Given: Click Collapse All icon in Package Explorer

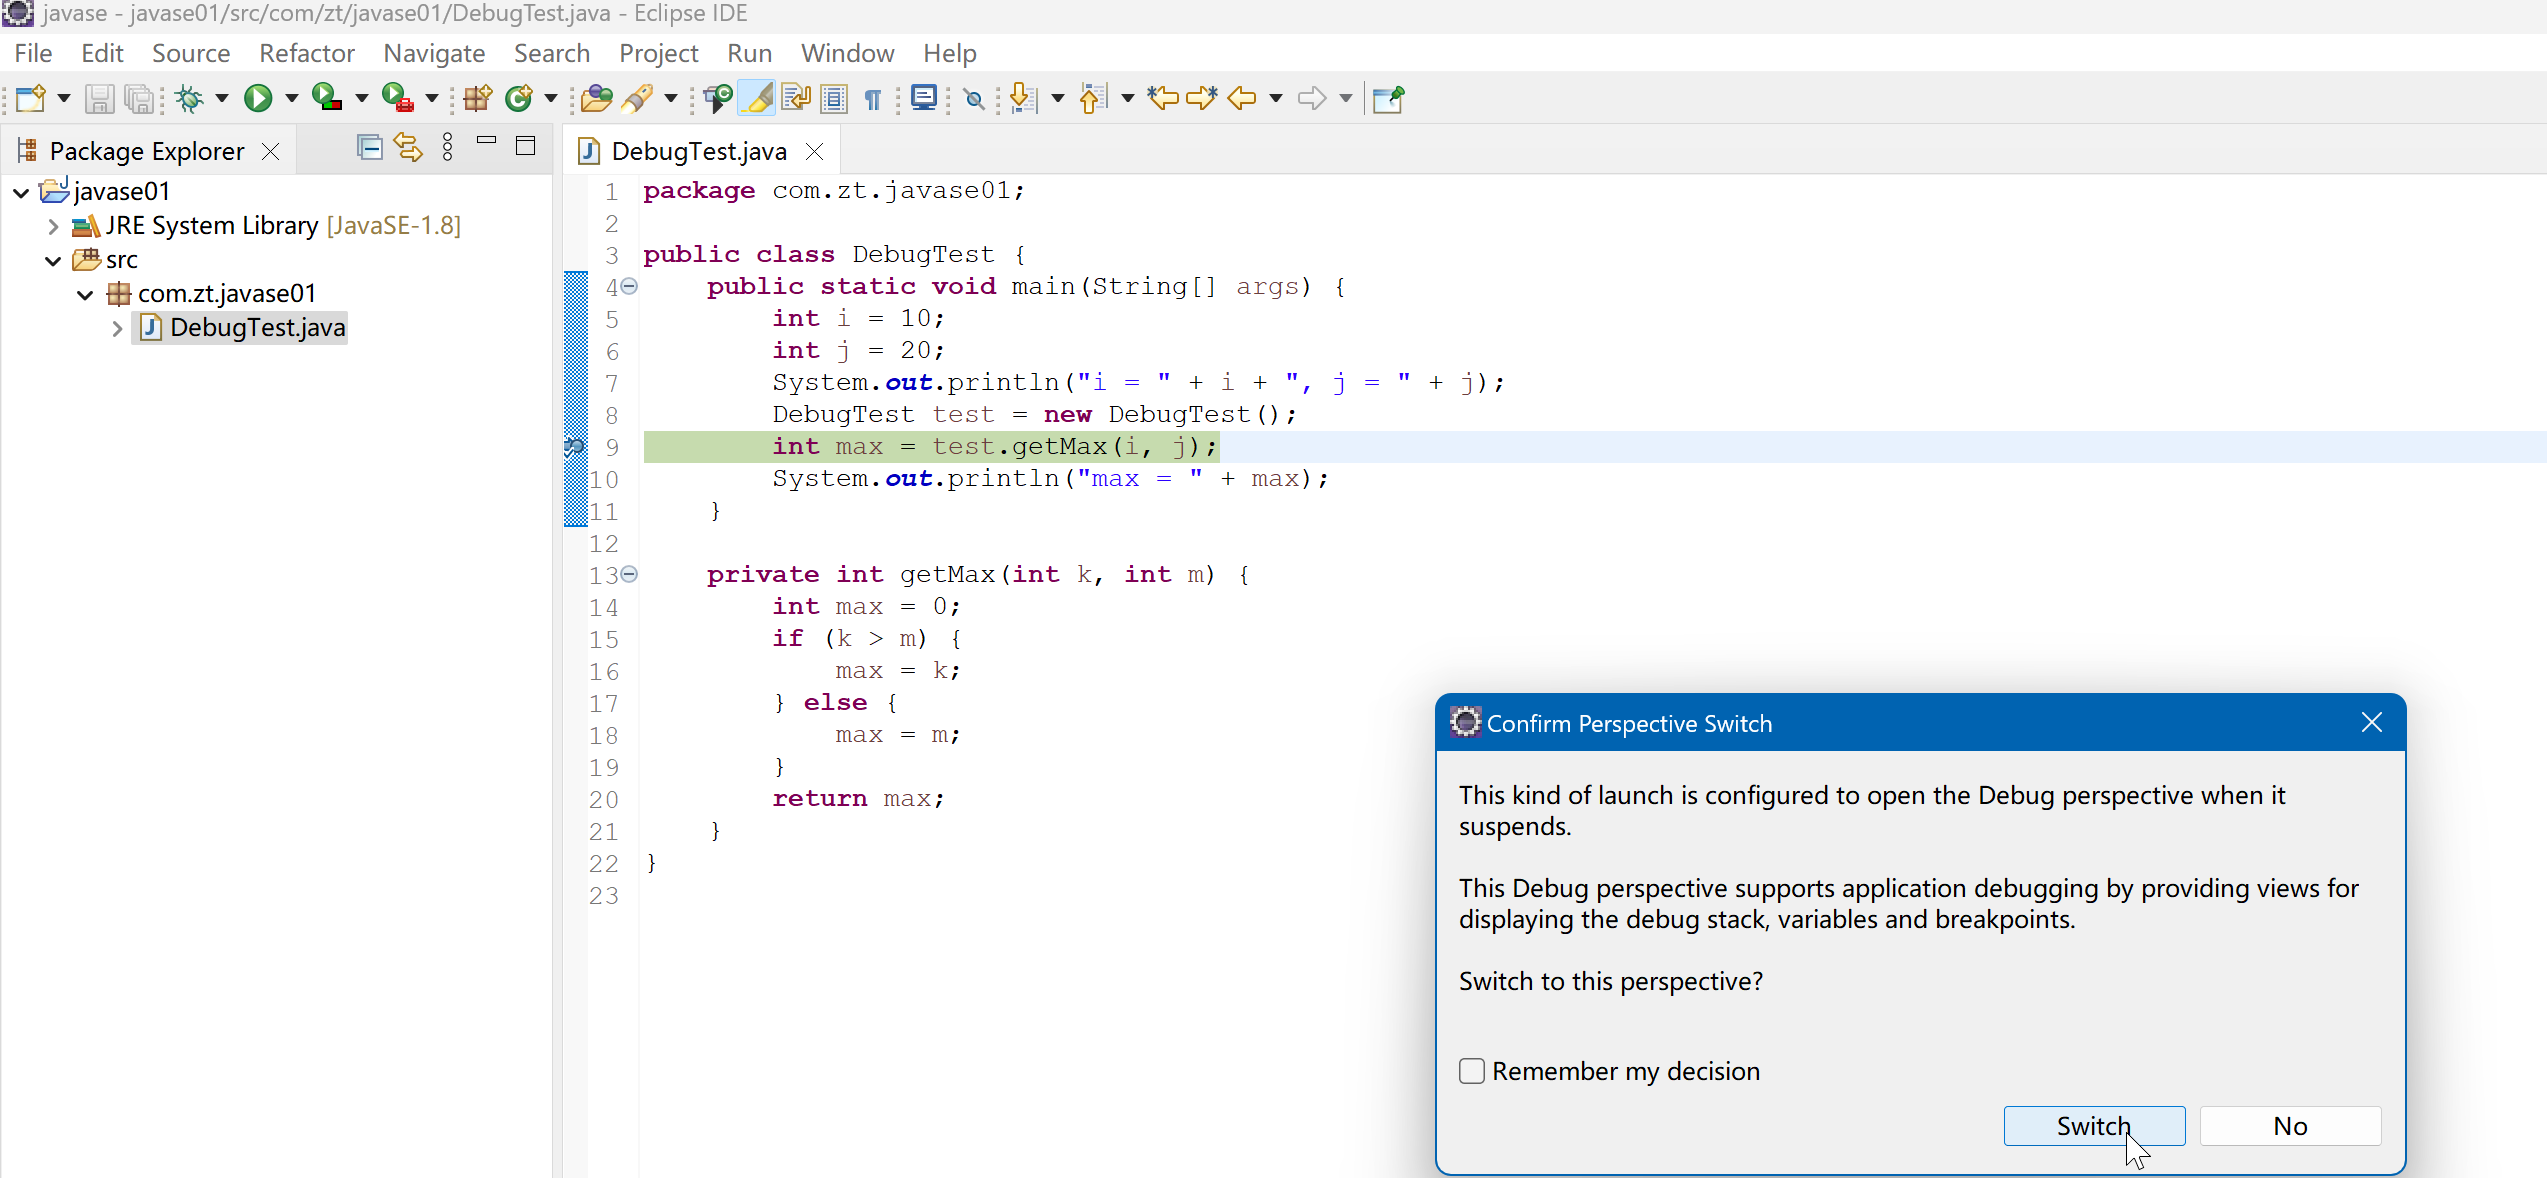Looking at the screenshot, I should (x=369, y=149).
